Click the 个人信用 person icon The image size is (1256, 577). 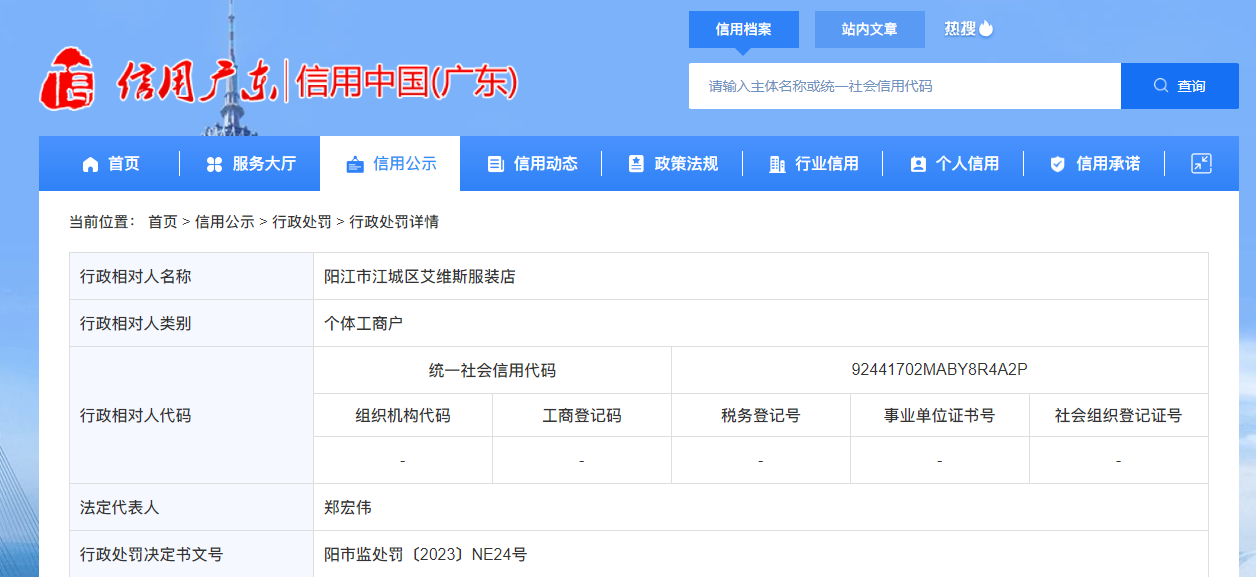918,164
